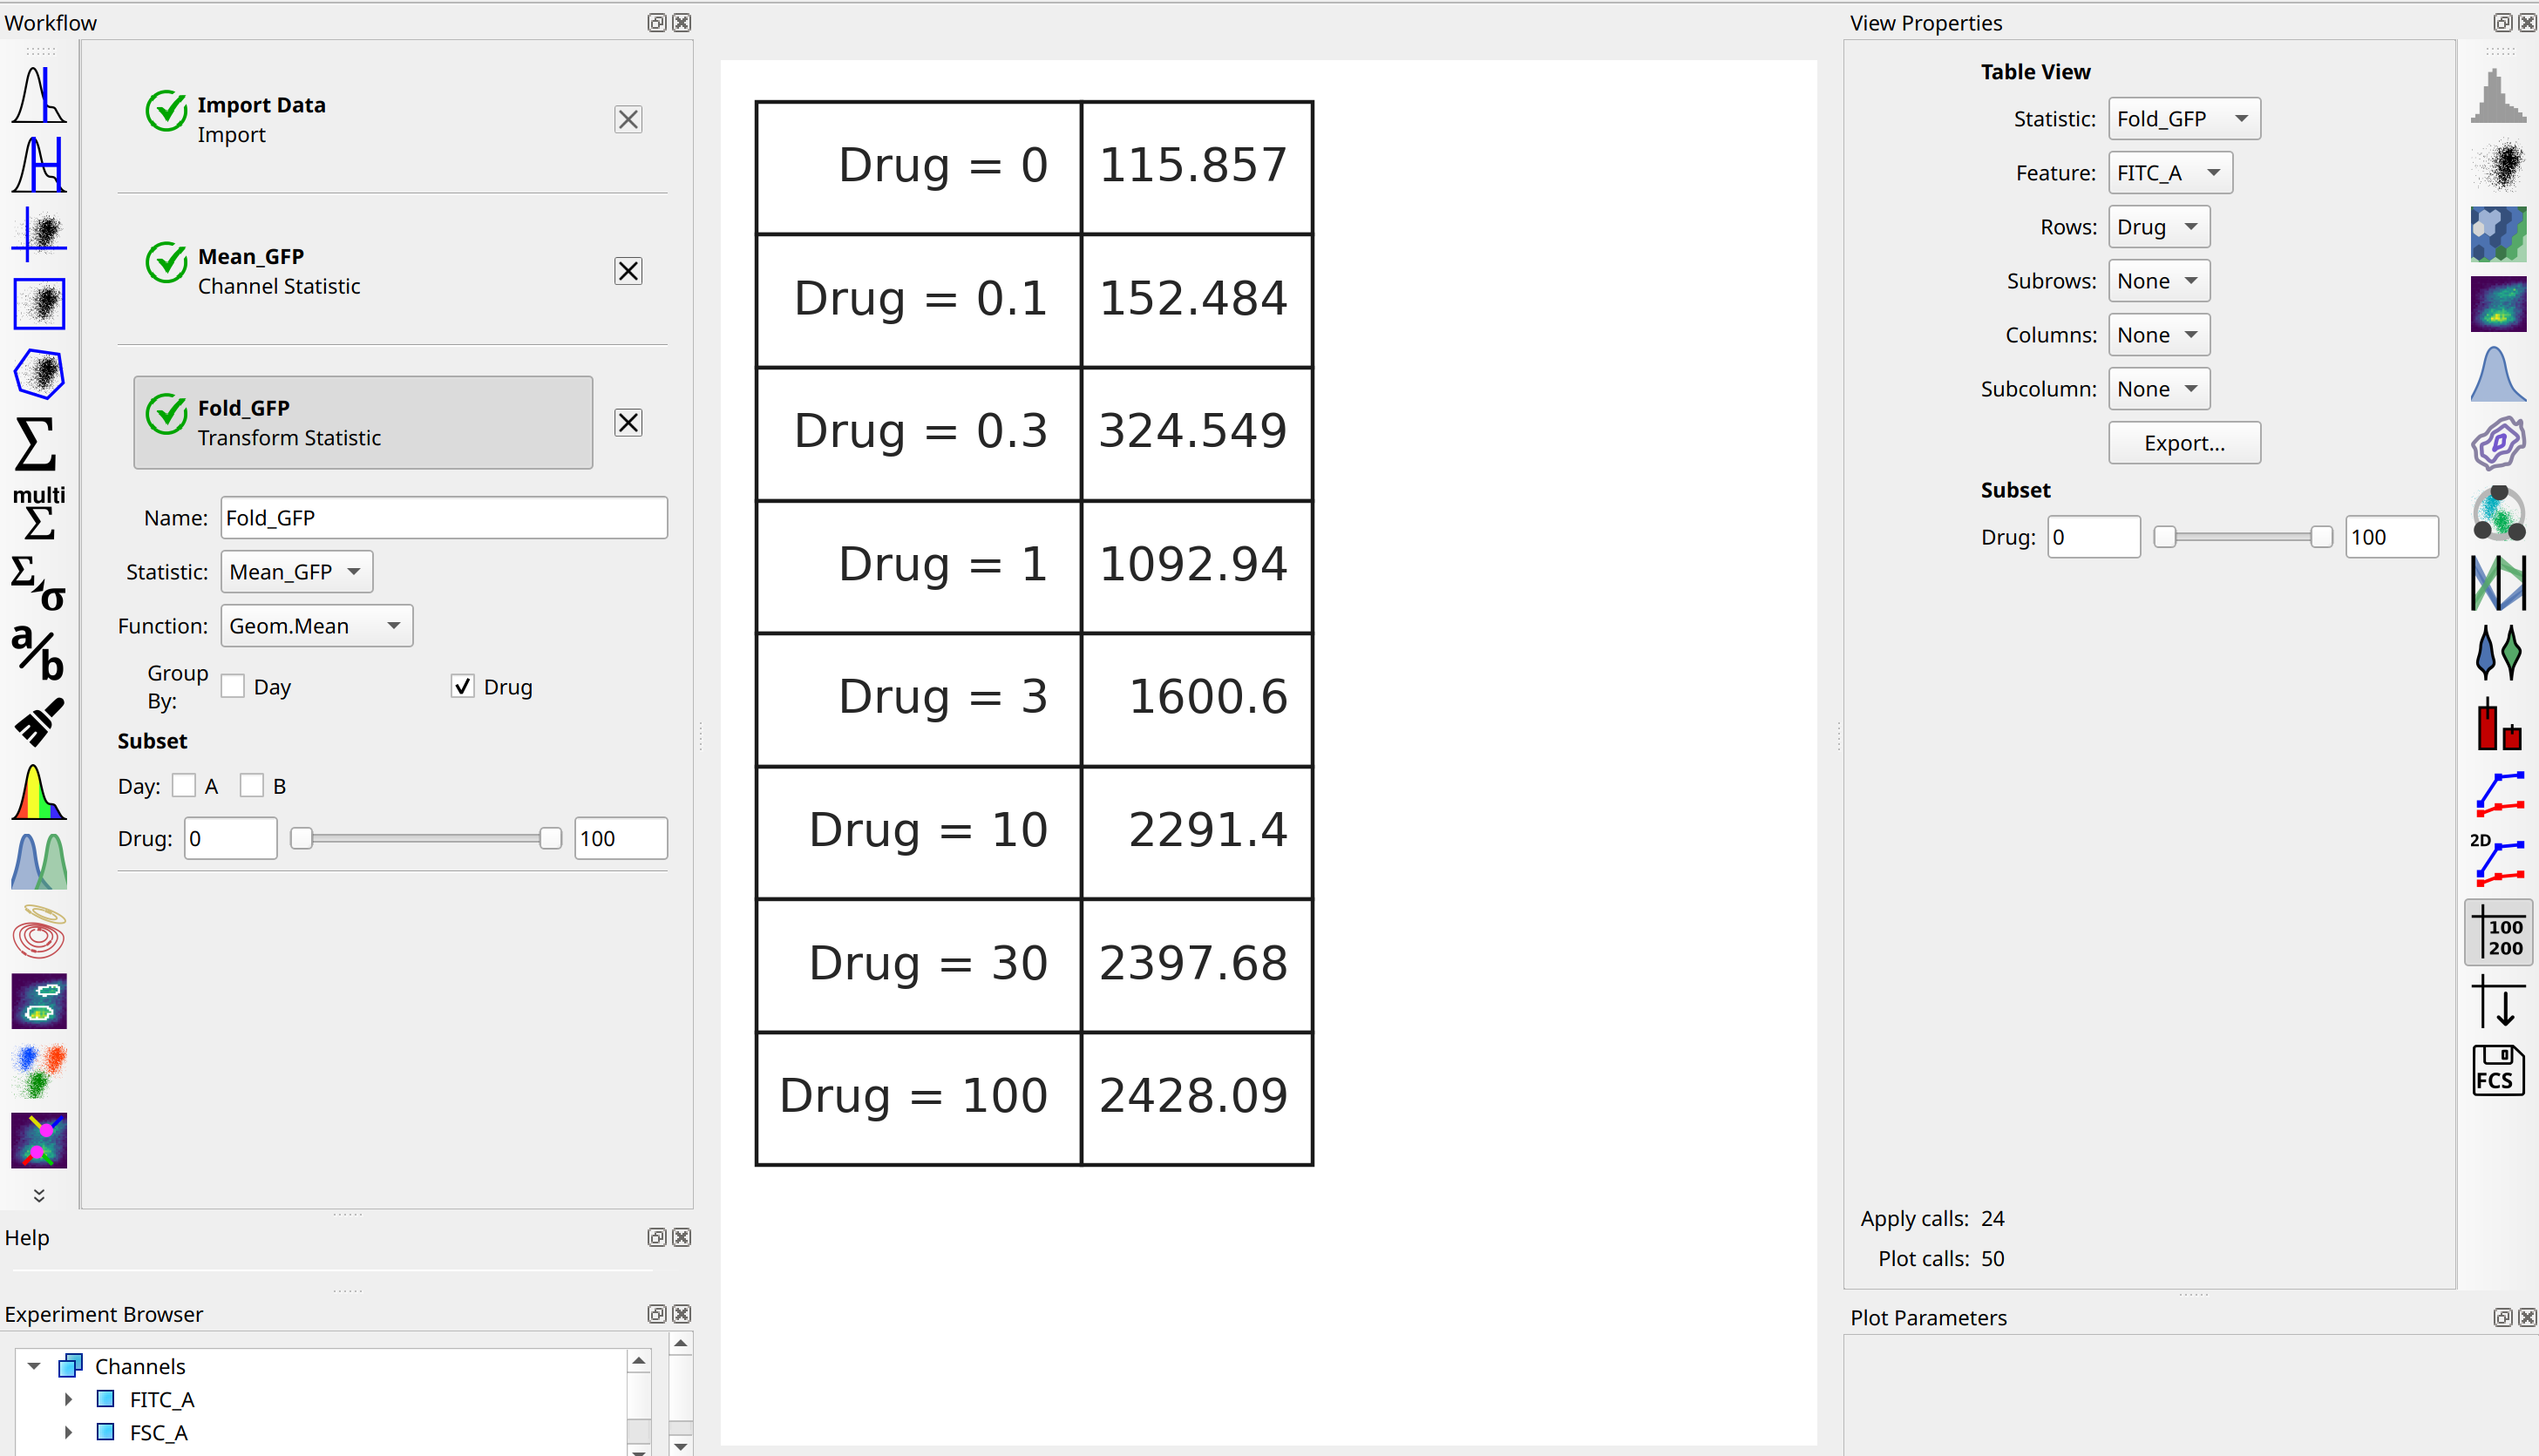Open the Violin plot view
Viewport: 2539px width, 1456px height.
click(x=2498, y=652)
